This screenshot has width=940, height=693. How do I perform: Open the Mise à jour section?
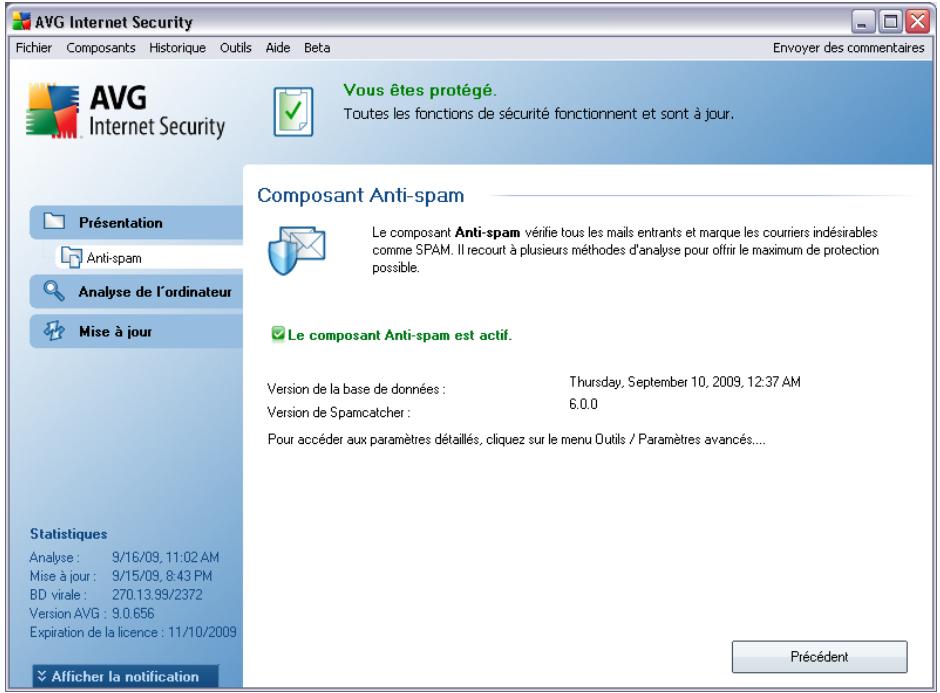point(137,332)
